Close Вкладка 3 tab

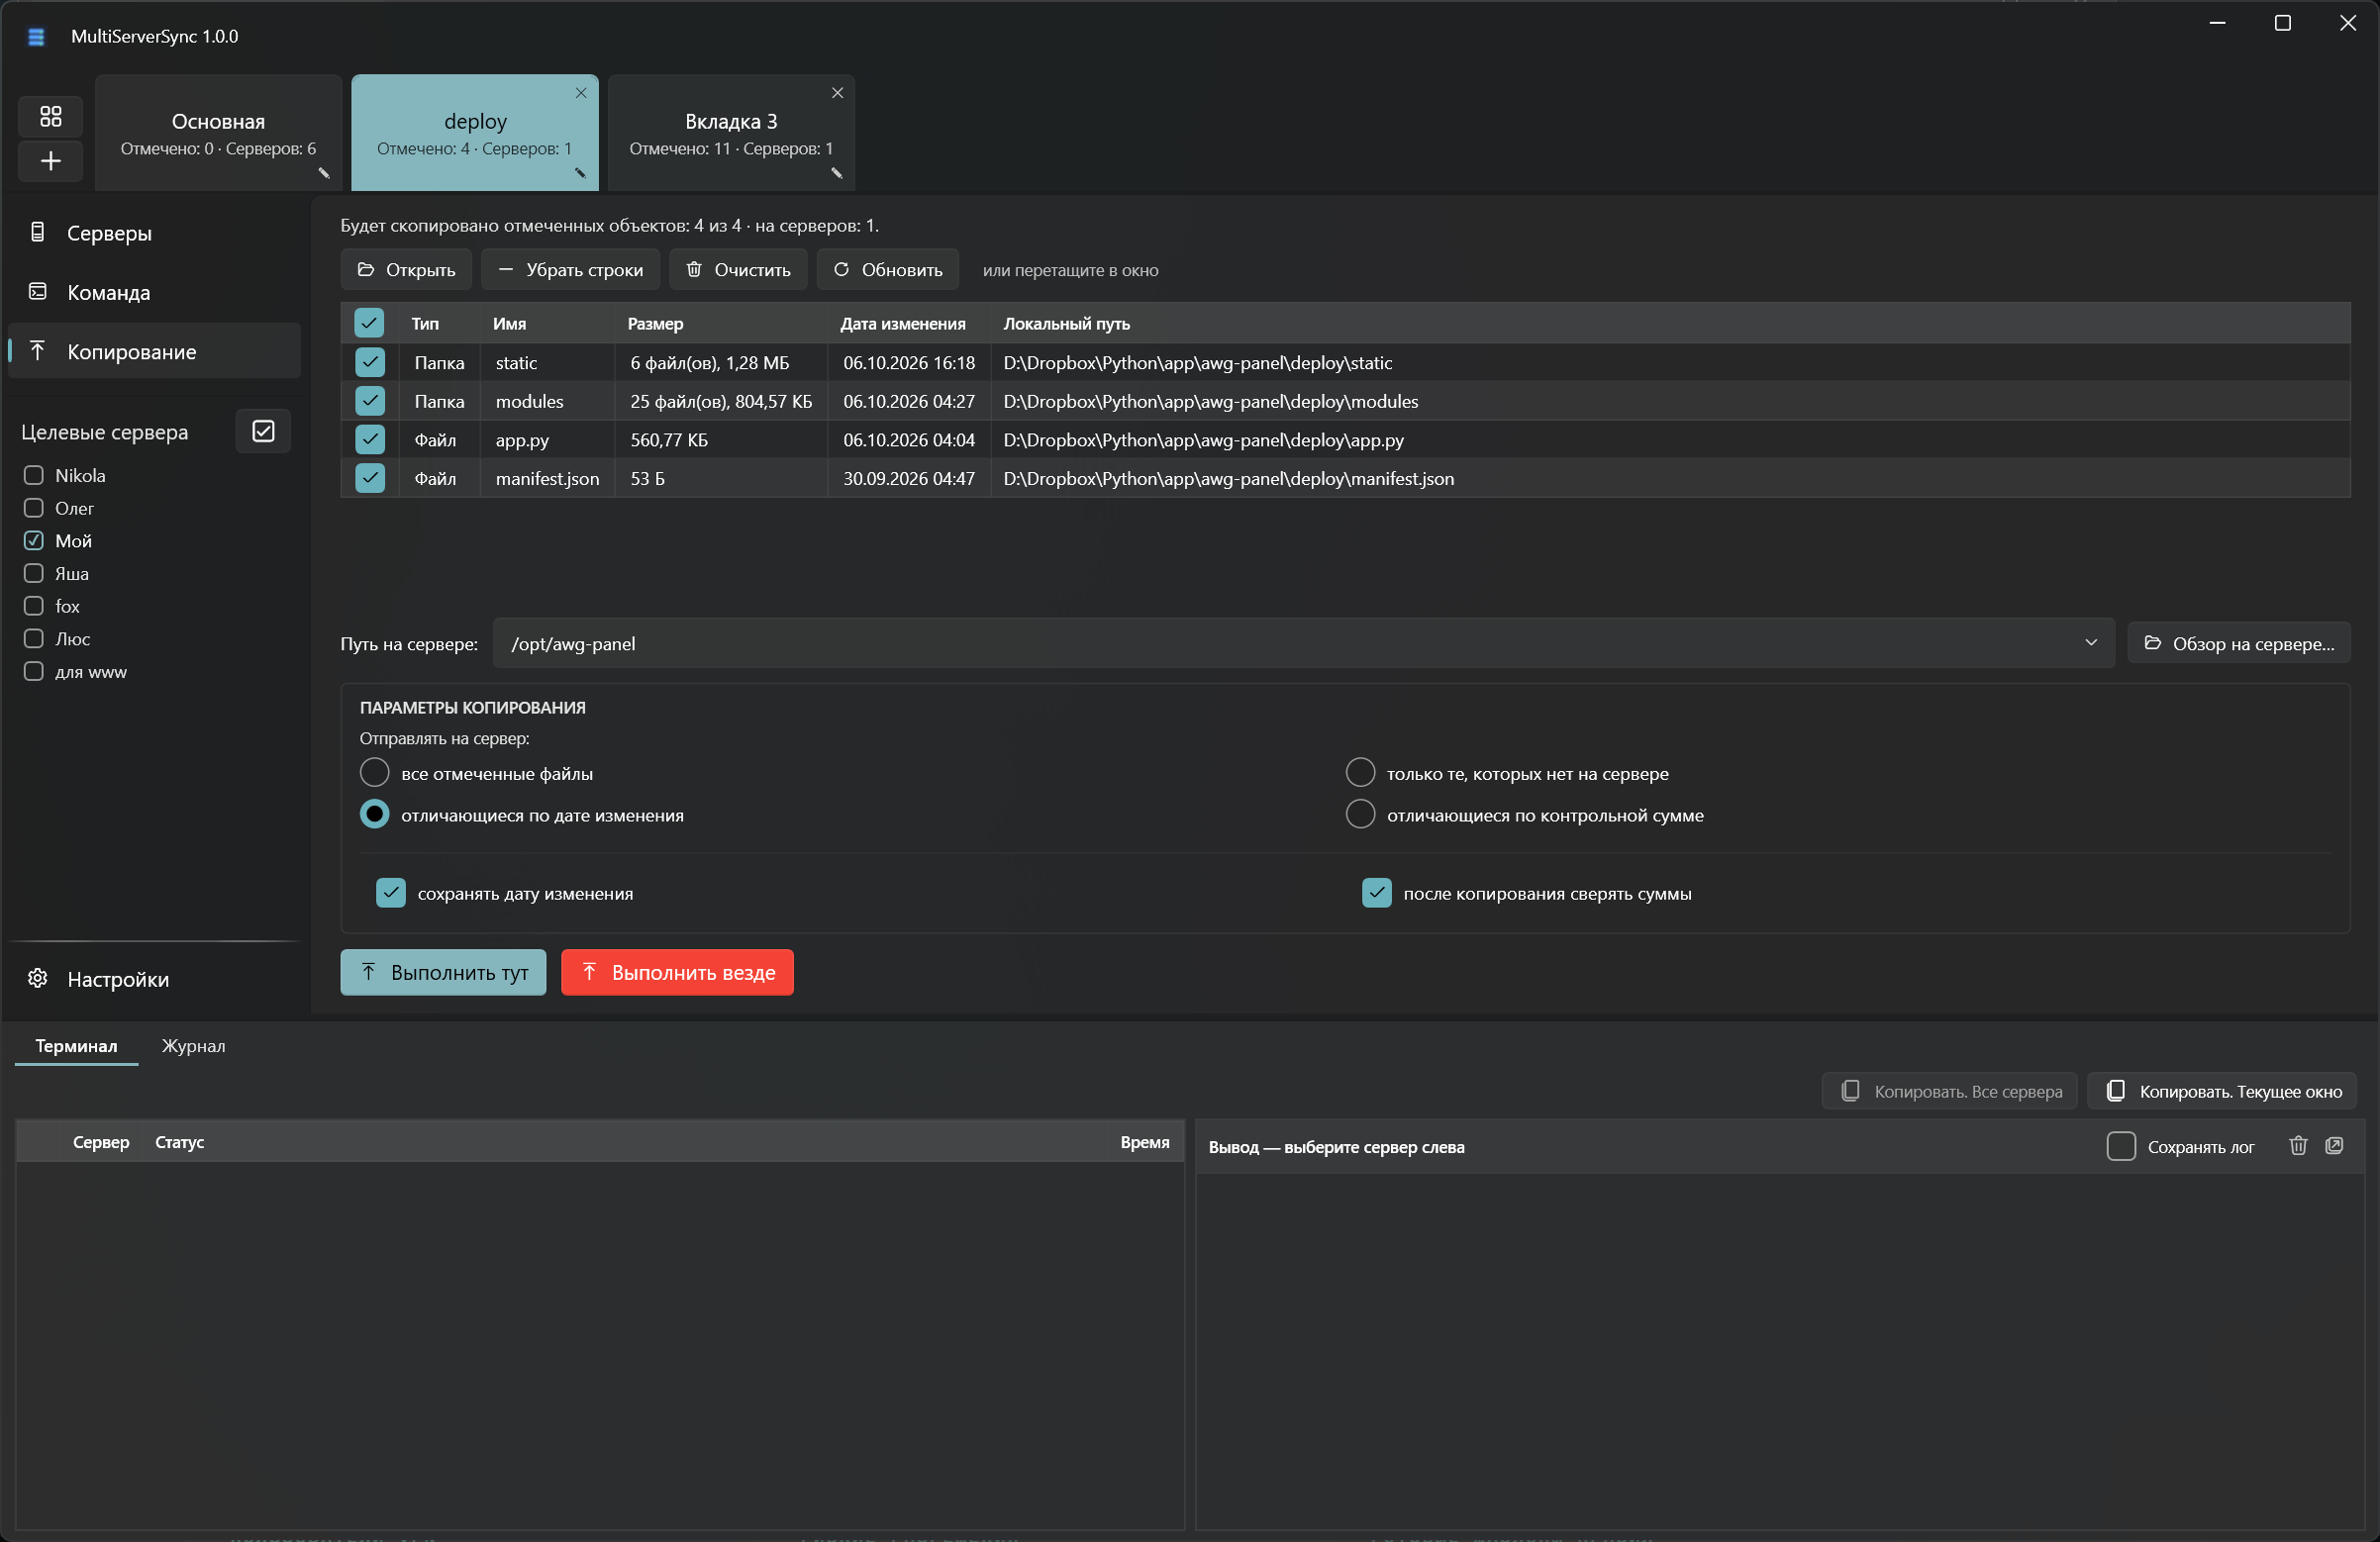(x=838, y=93)
